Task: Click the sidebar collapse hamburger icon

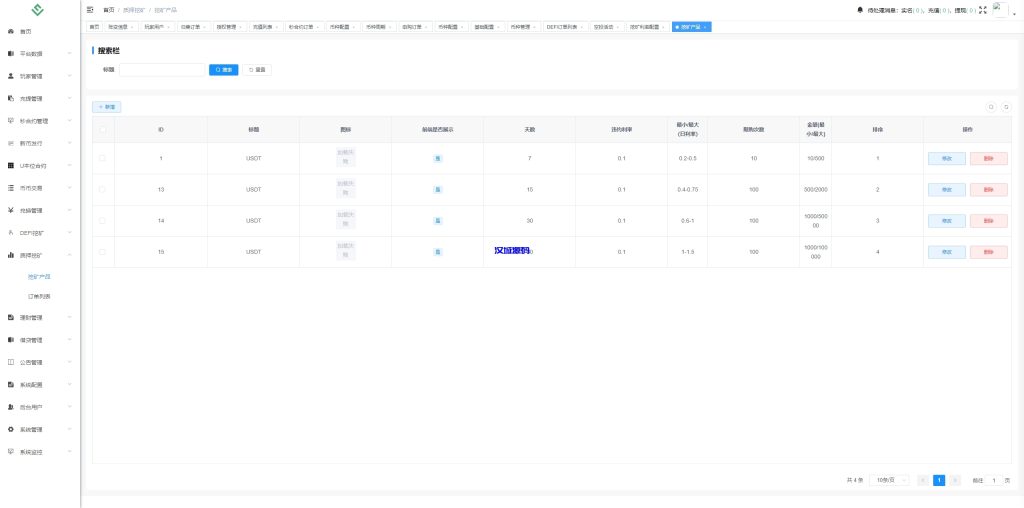Action: (x=90, y=9)
